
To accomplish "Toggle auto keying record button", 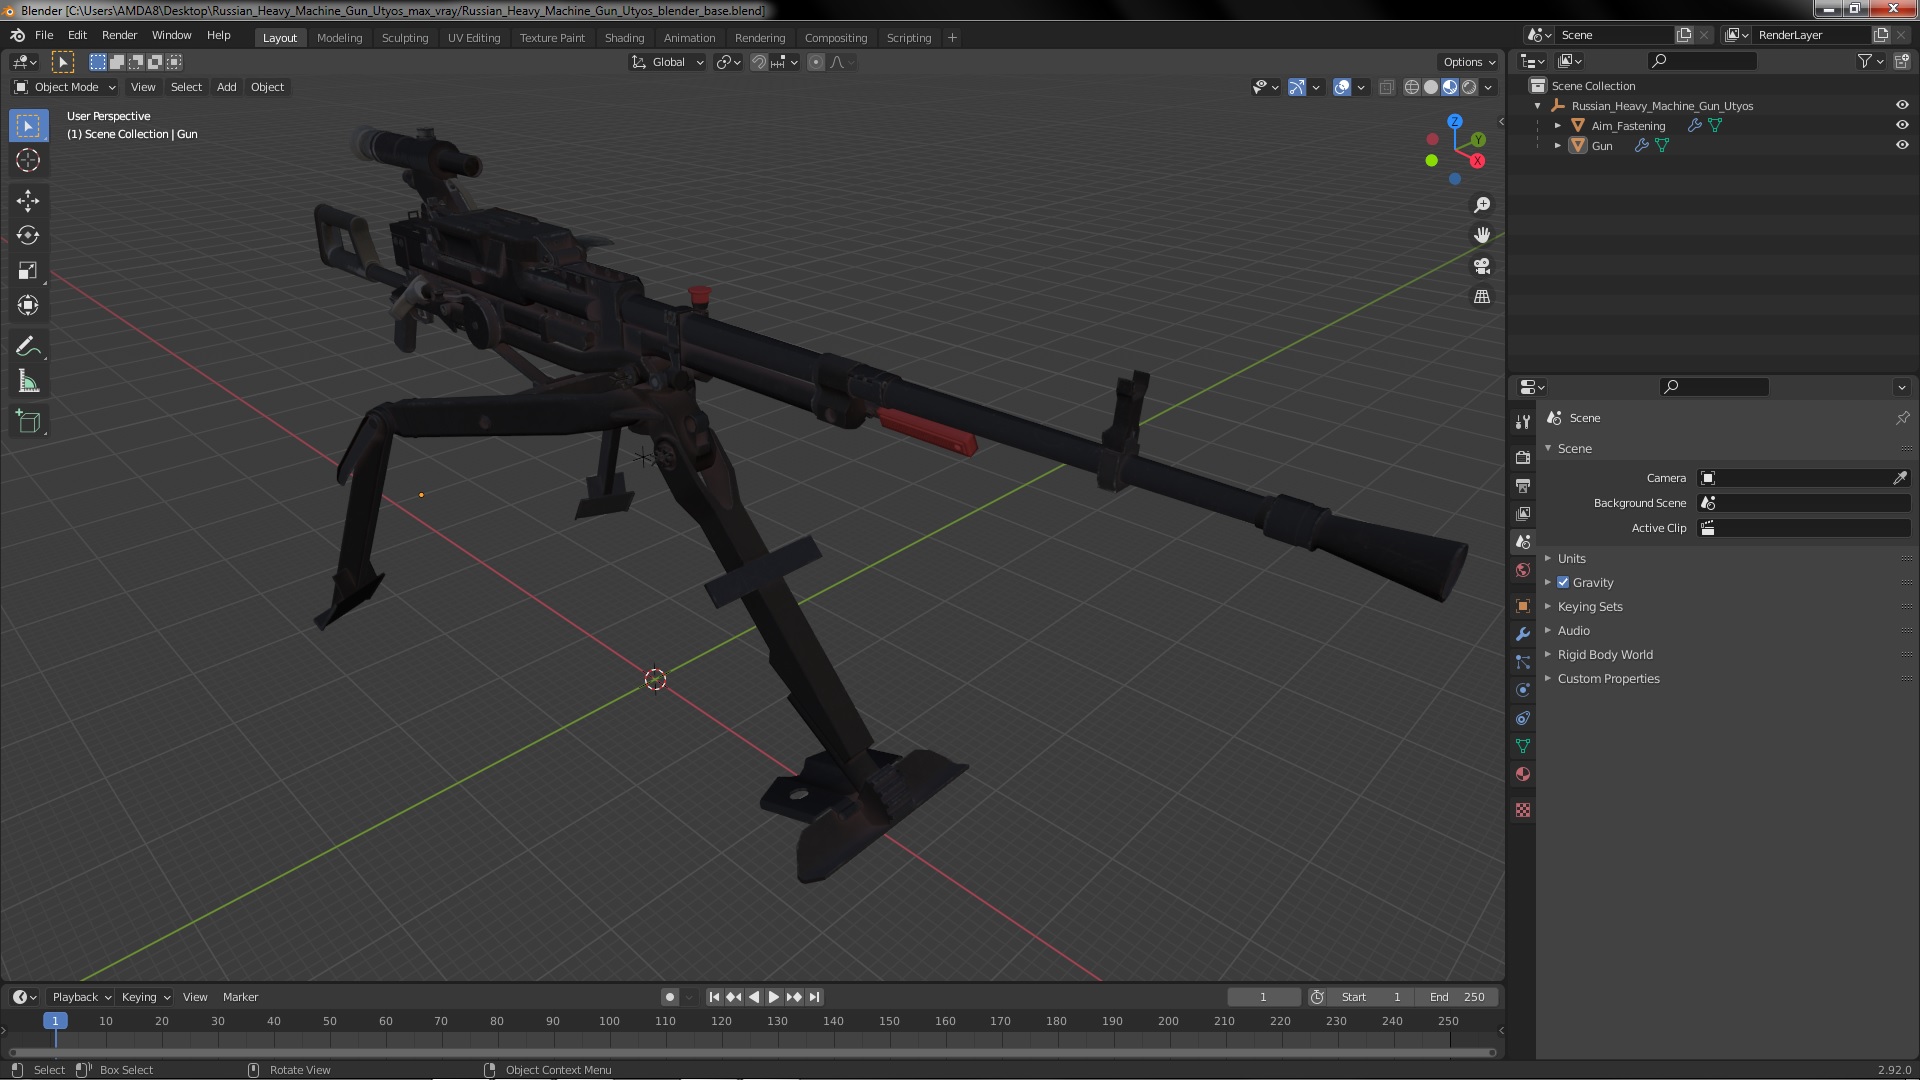I will (669, 997).
